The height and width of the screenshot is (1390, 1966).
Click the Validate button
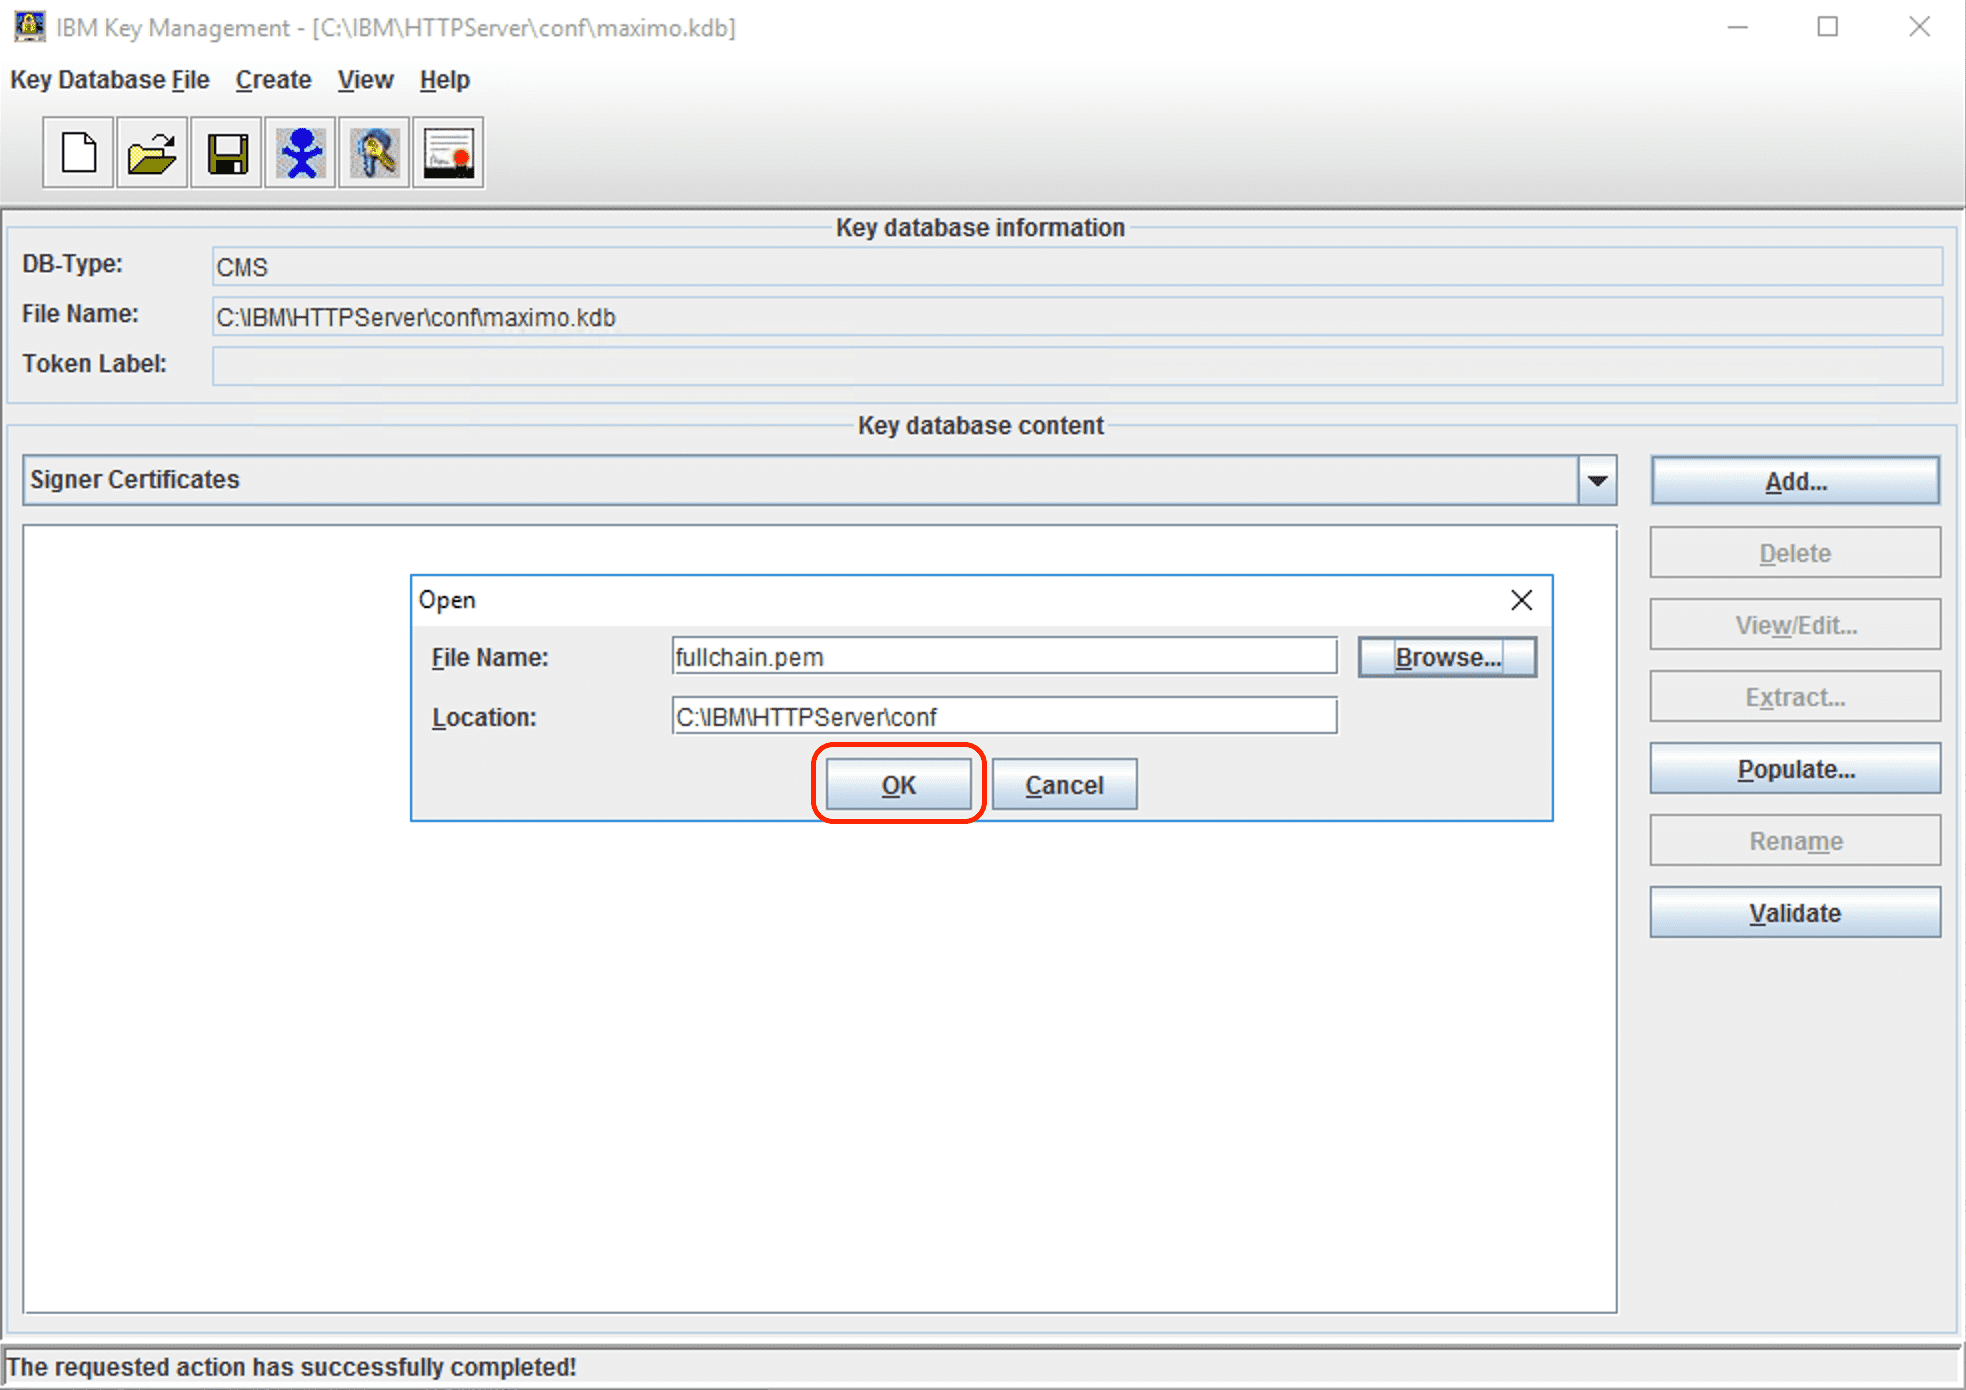coord(1796,913)
